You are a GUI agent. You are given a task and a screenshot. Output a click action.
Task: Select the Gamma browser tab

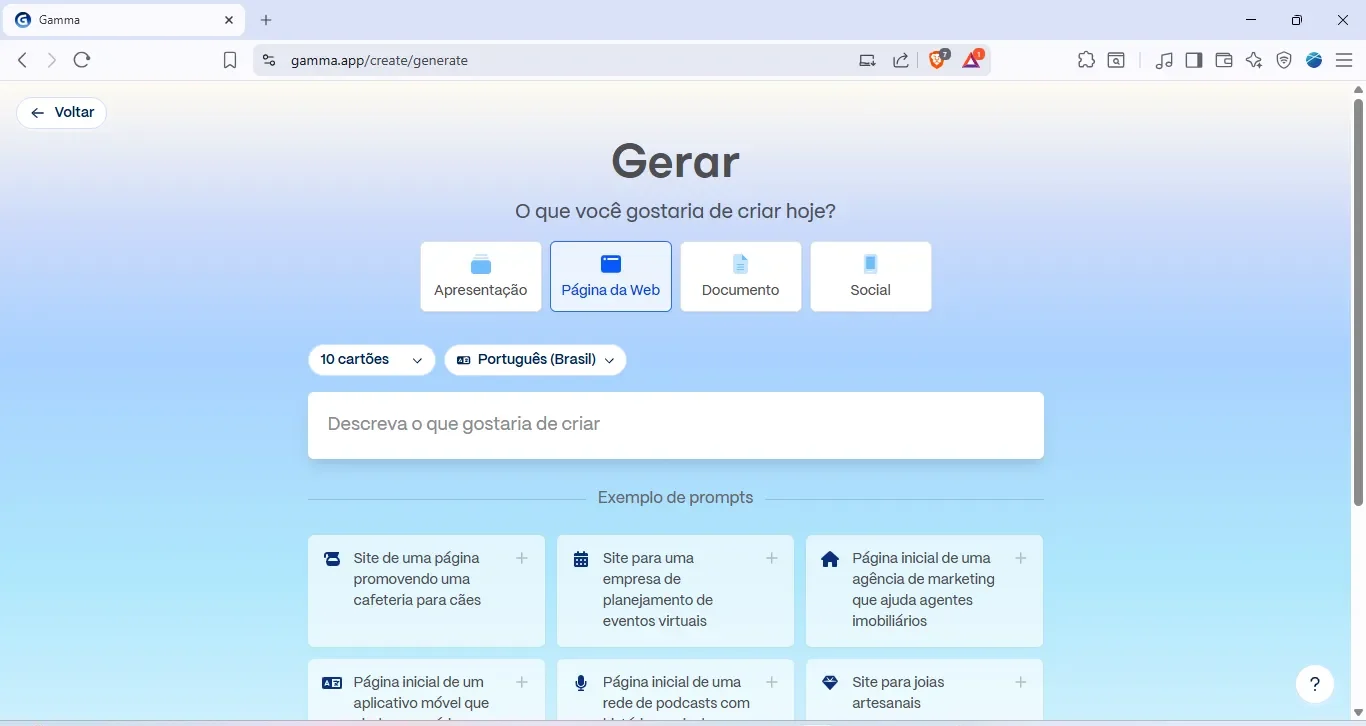pyautogui.click(x=125, y=20)
